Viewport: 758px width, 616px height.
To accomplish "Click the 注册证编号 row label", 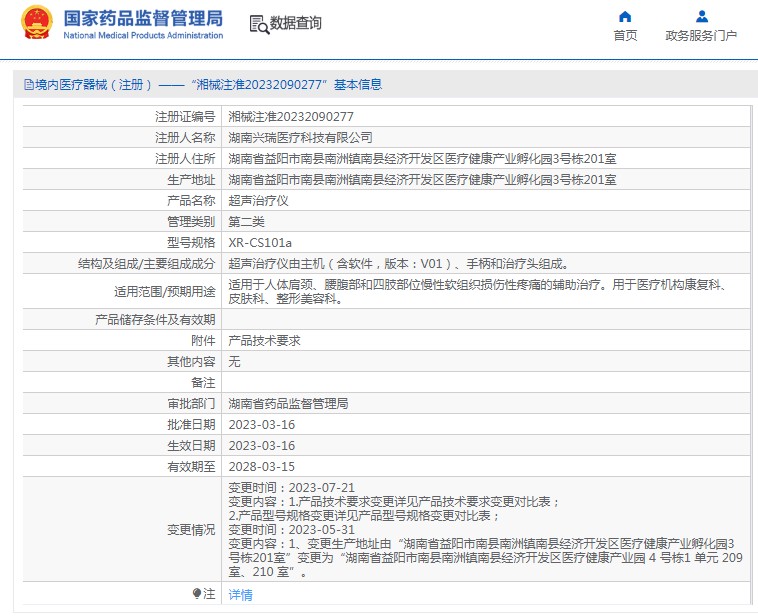I will [185, 117].
